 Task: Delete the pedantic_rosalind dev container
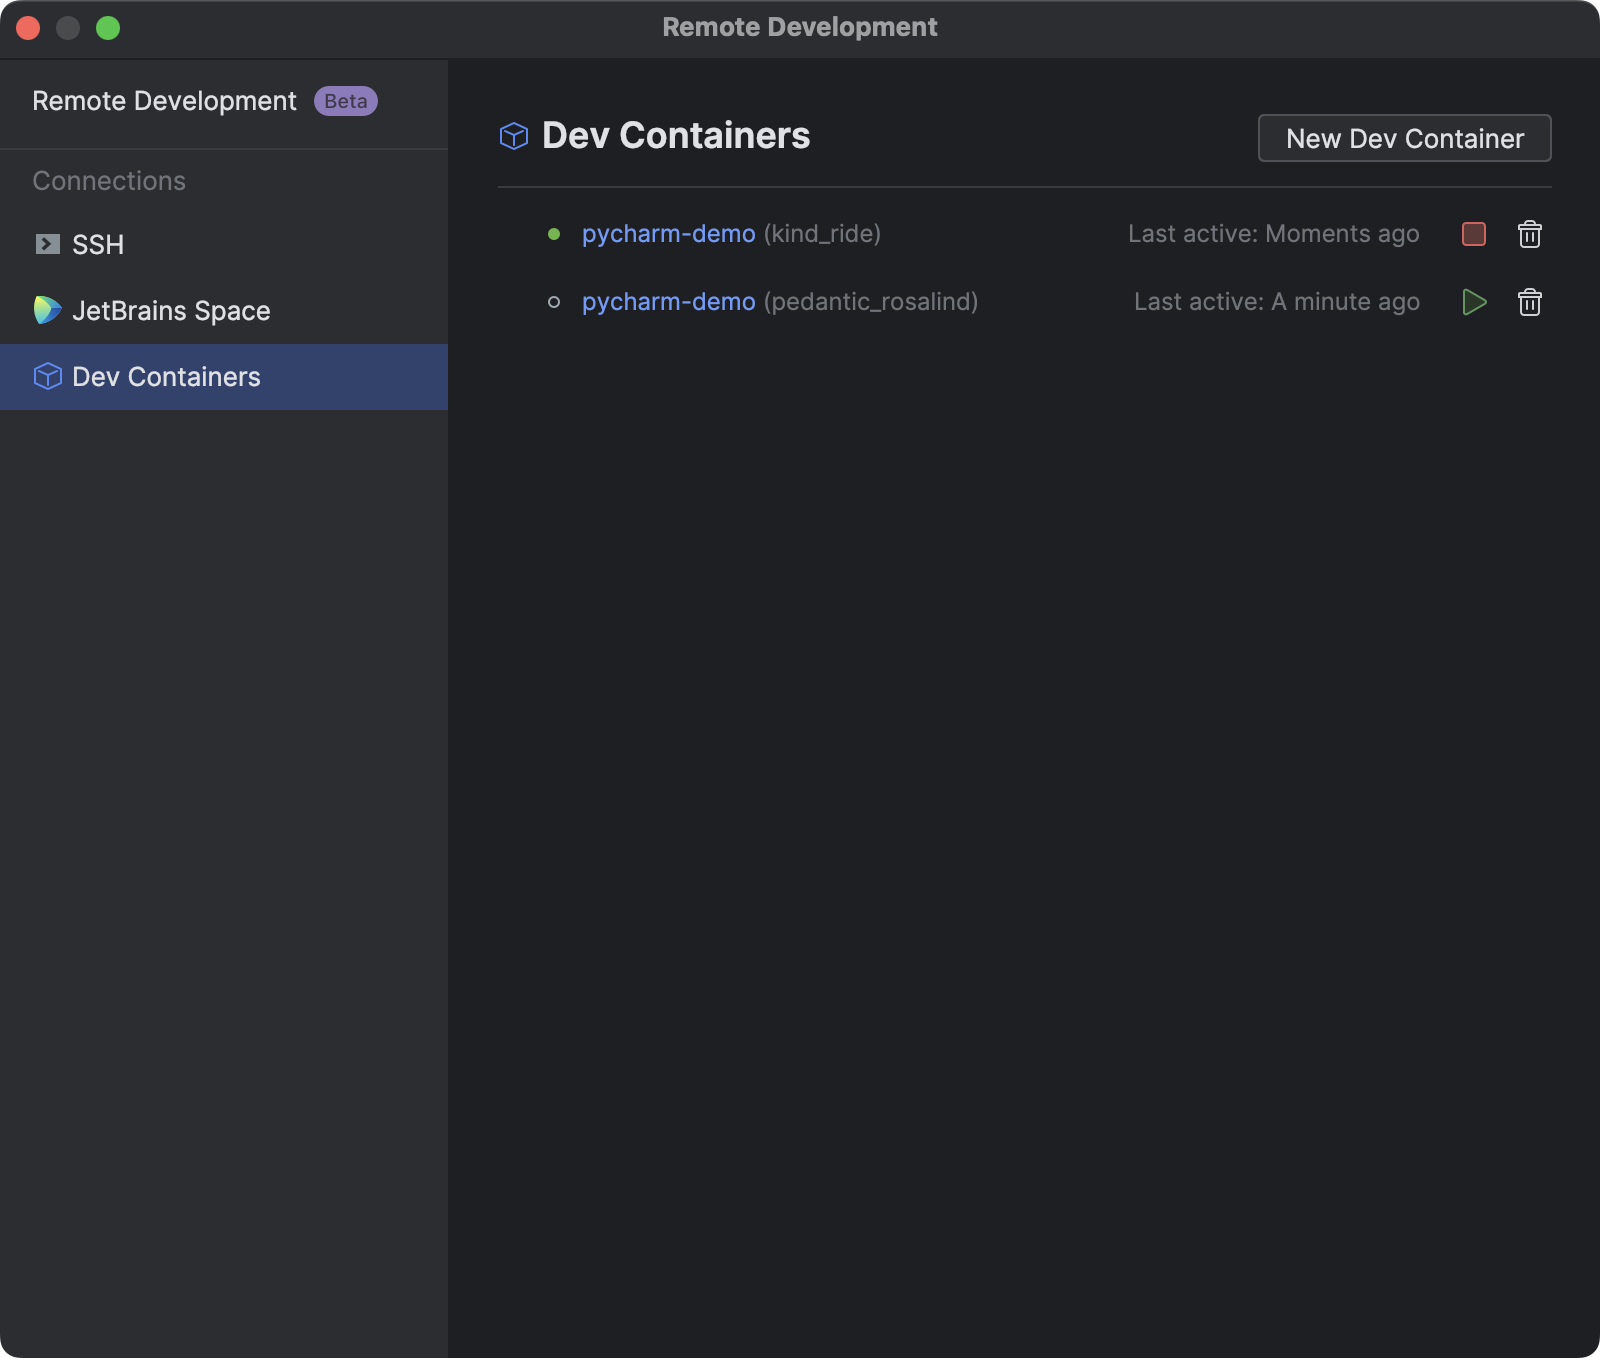click(x=1529, y=302)
